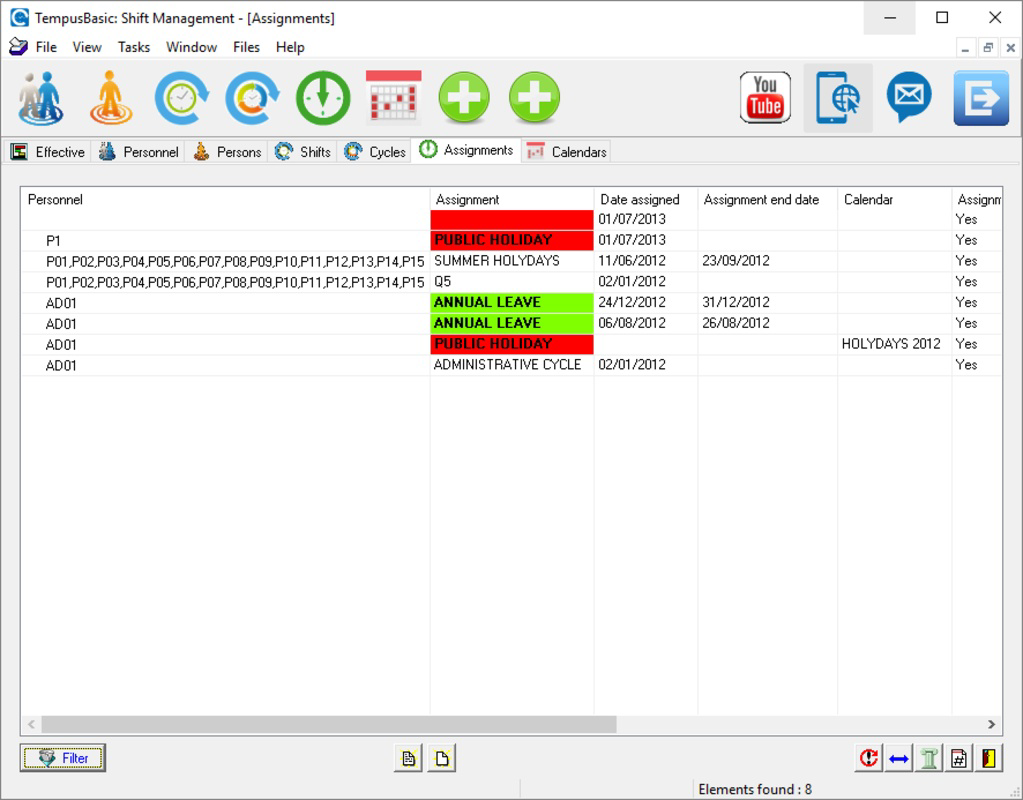The image size is (1023, 800).
Task: Open the YouTube toolbar icon
Action: tap(765, 98)
